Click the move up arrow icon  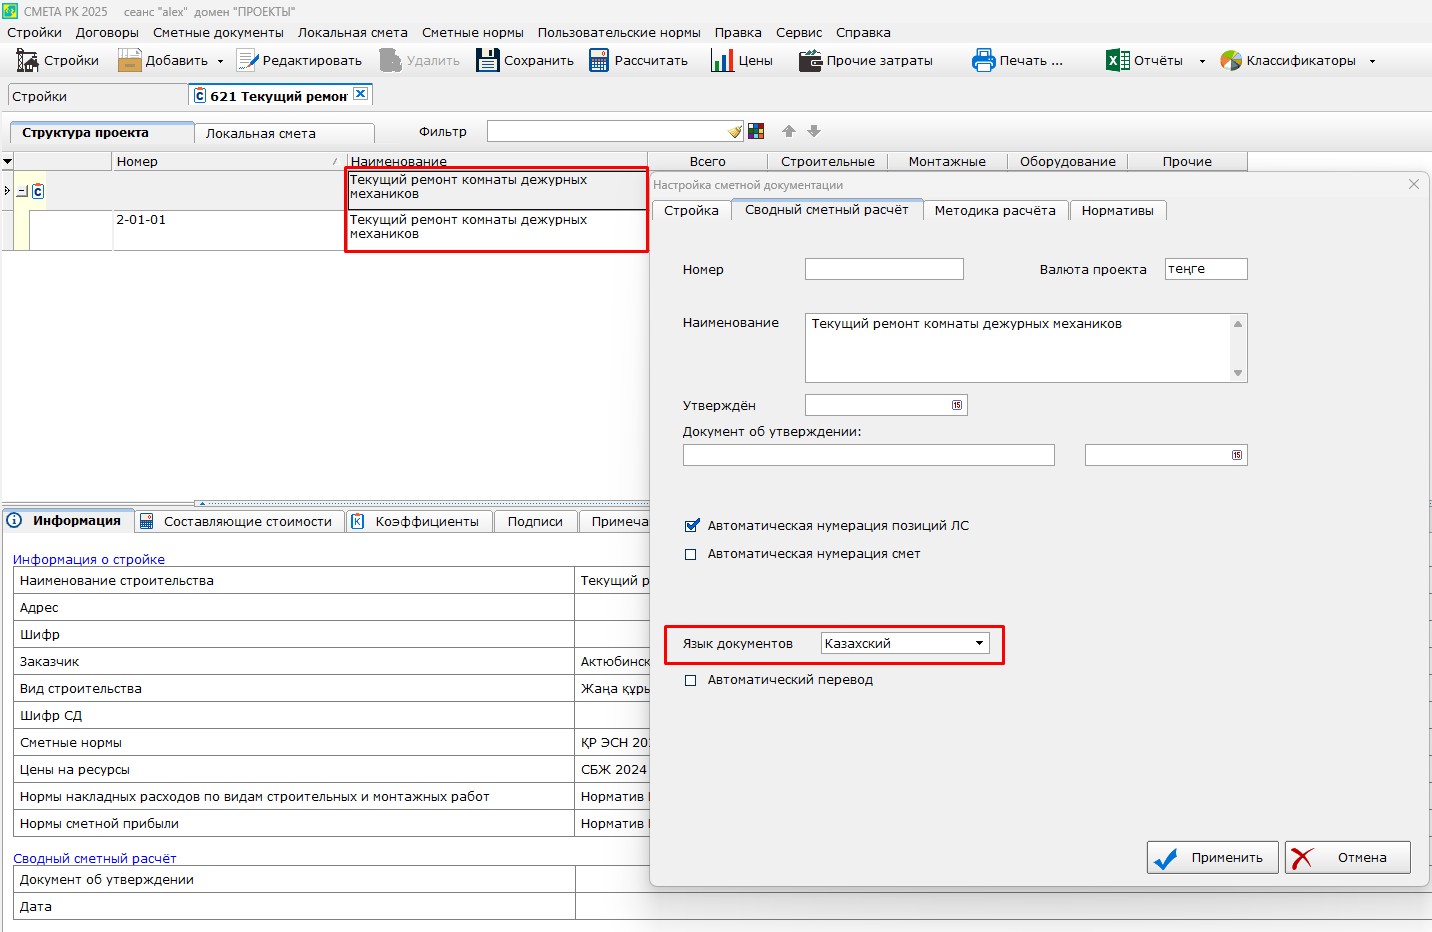click(x=789, y=131)
